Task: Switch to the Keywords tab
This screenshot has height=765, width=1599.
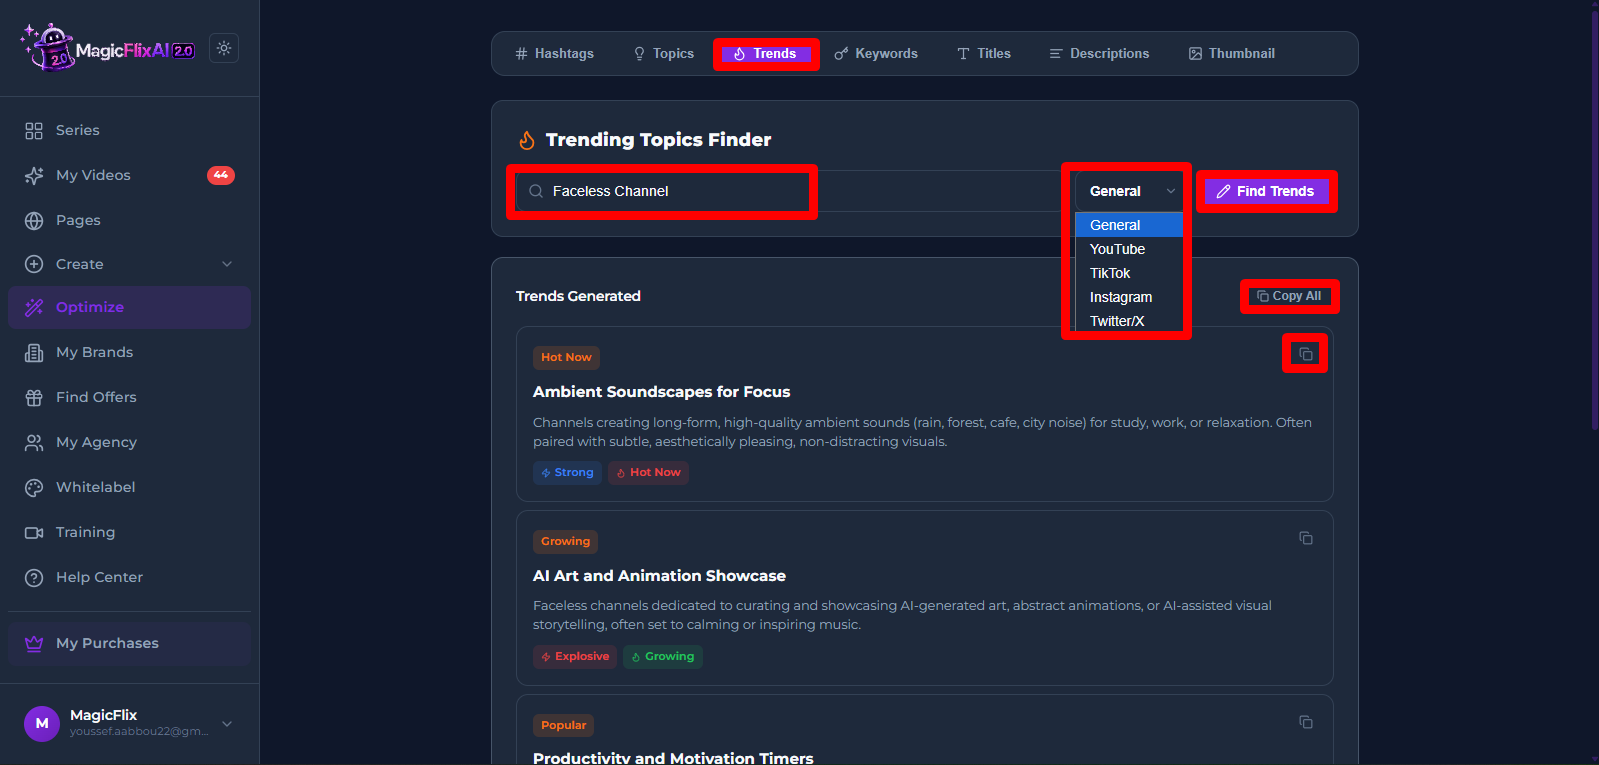Action: click(x=876, y=53)
